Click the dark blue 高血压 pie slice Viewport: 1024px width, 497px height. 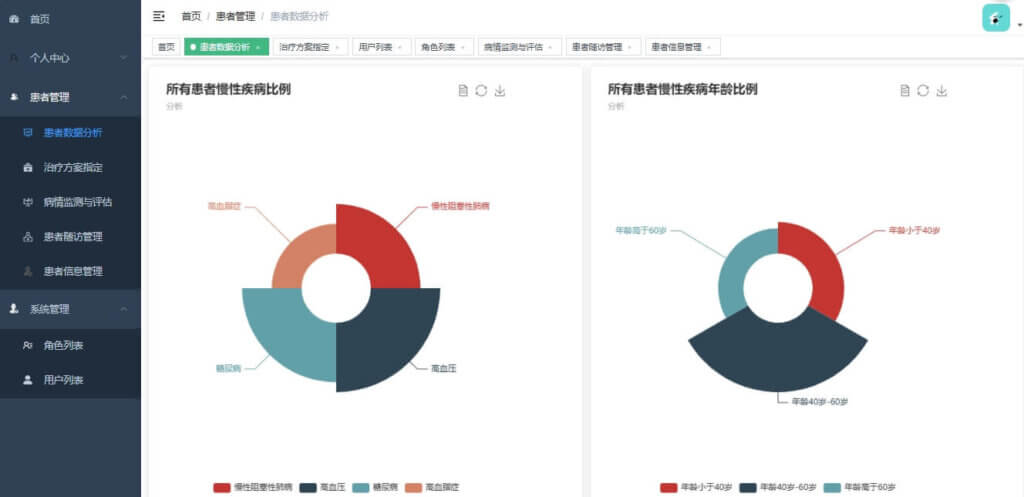pyautogui.click(x=385, y=336)
